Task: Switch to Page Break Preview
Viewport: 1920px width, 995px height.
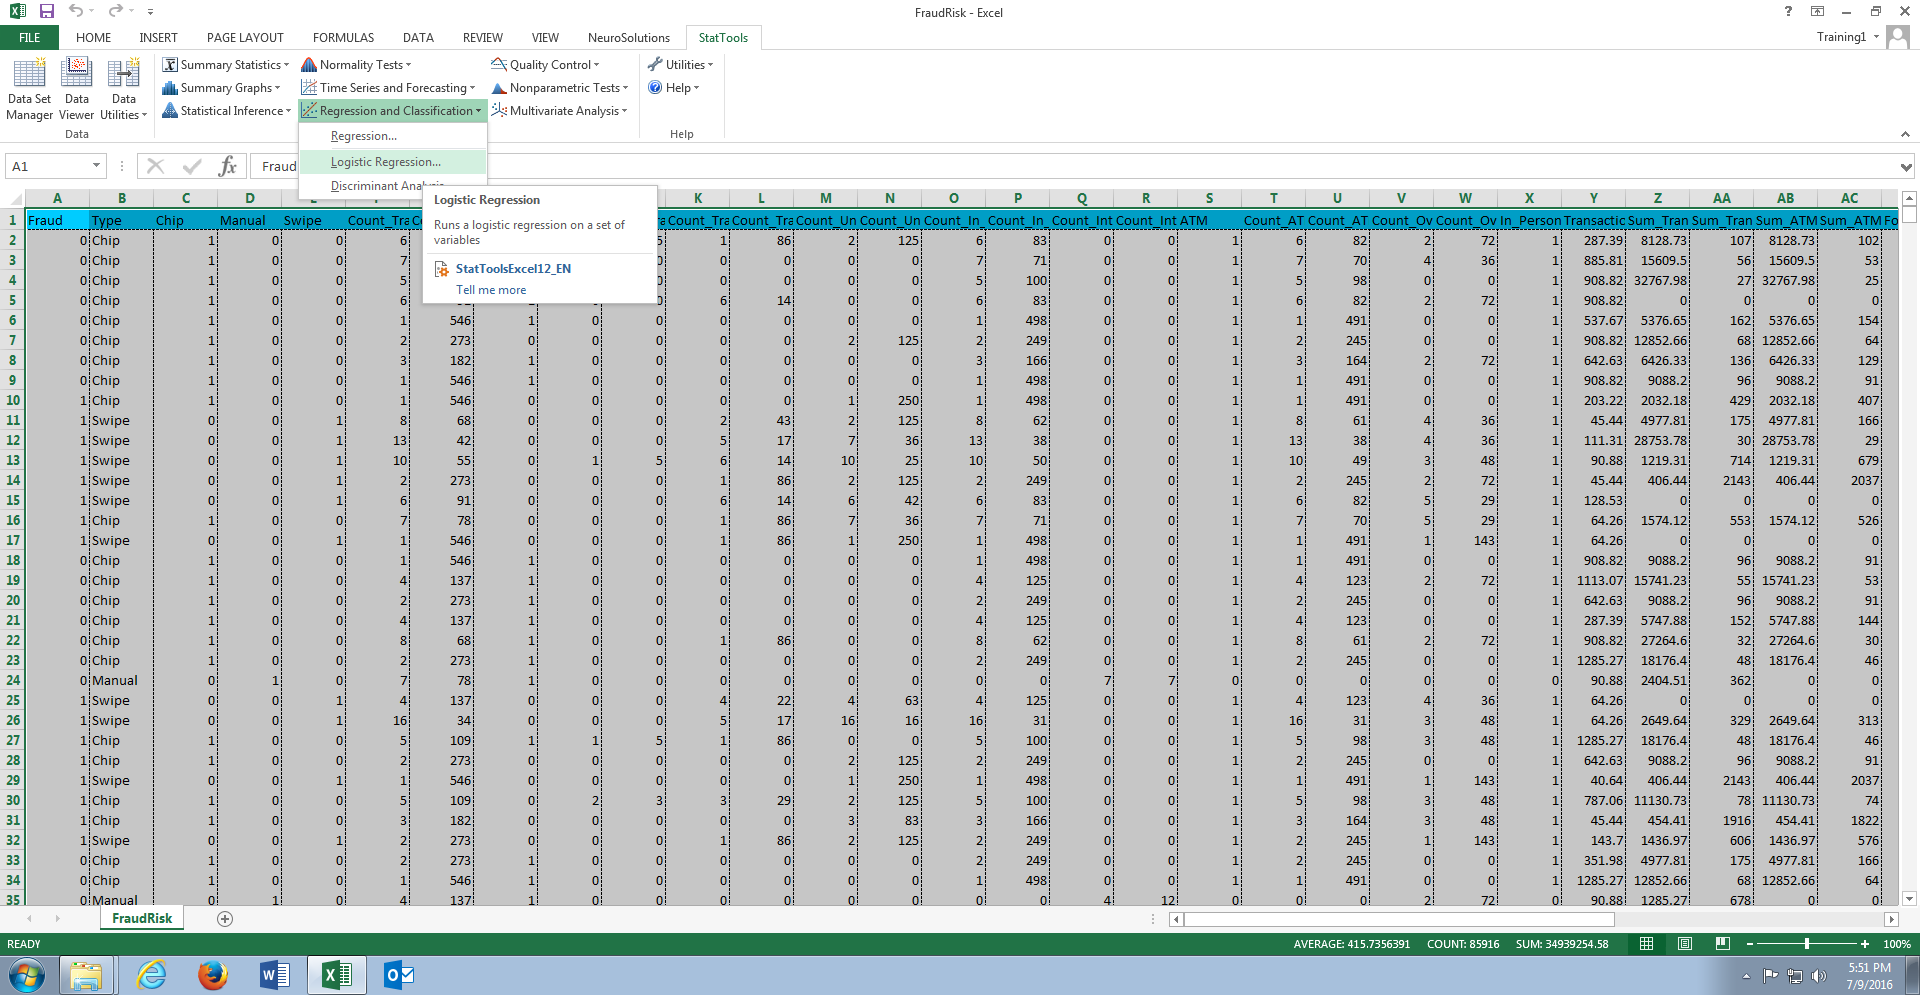Action: tap(1722, 944)
